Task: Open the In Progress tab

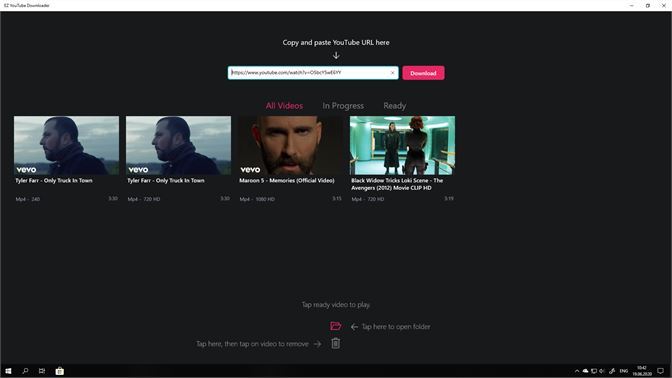Action: 343,105
